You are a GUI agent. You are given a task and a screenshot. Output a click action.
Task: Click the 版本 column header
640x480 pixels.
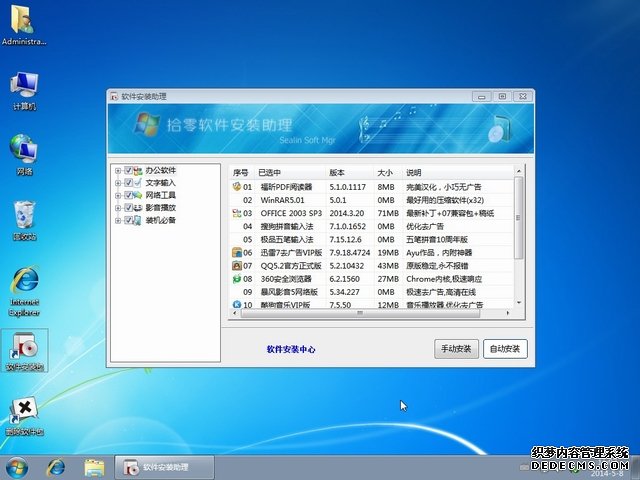pyautogui.click(x=349, y=173)
